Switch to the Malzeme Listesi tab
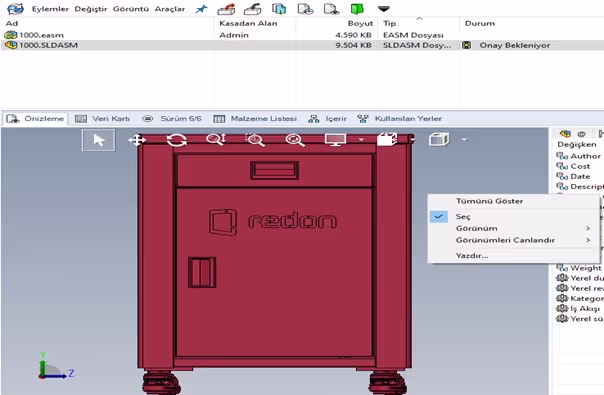 click(x=255, y=119)
